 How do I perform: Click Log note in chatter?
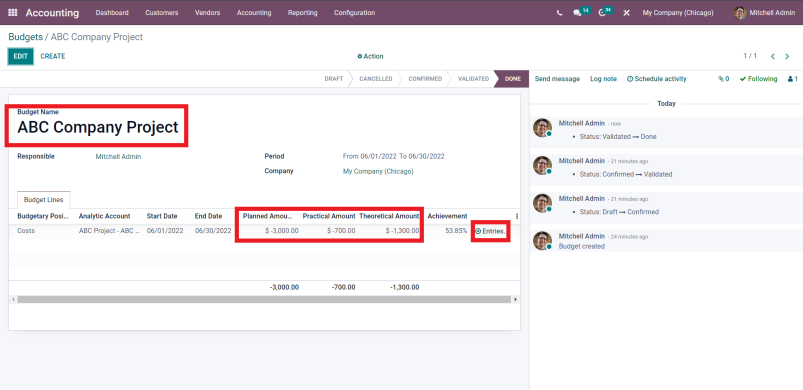coord(603,79)
